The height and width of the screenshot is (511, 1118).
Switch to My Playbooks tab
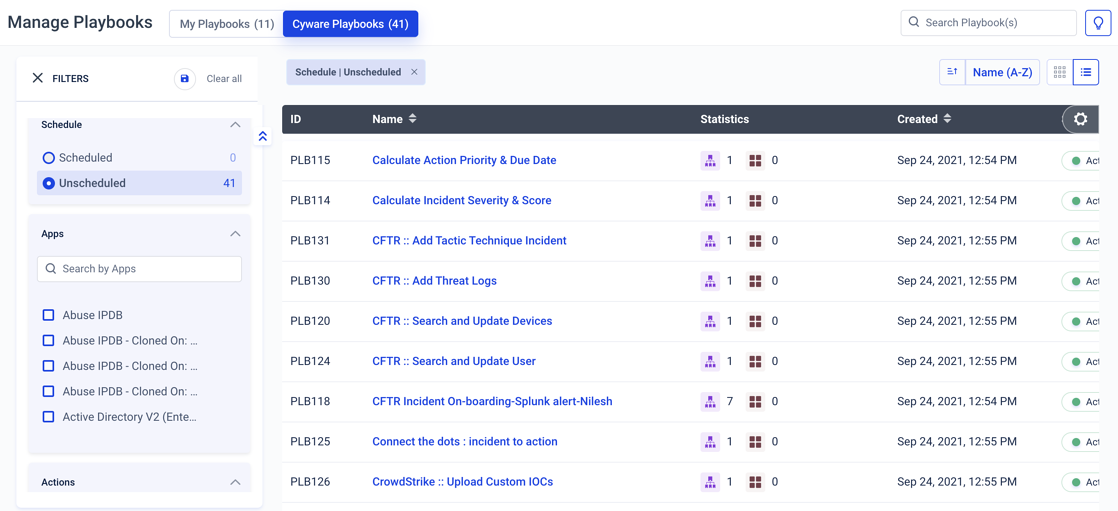(x=227, y=24)
